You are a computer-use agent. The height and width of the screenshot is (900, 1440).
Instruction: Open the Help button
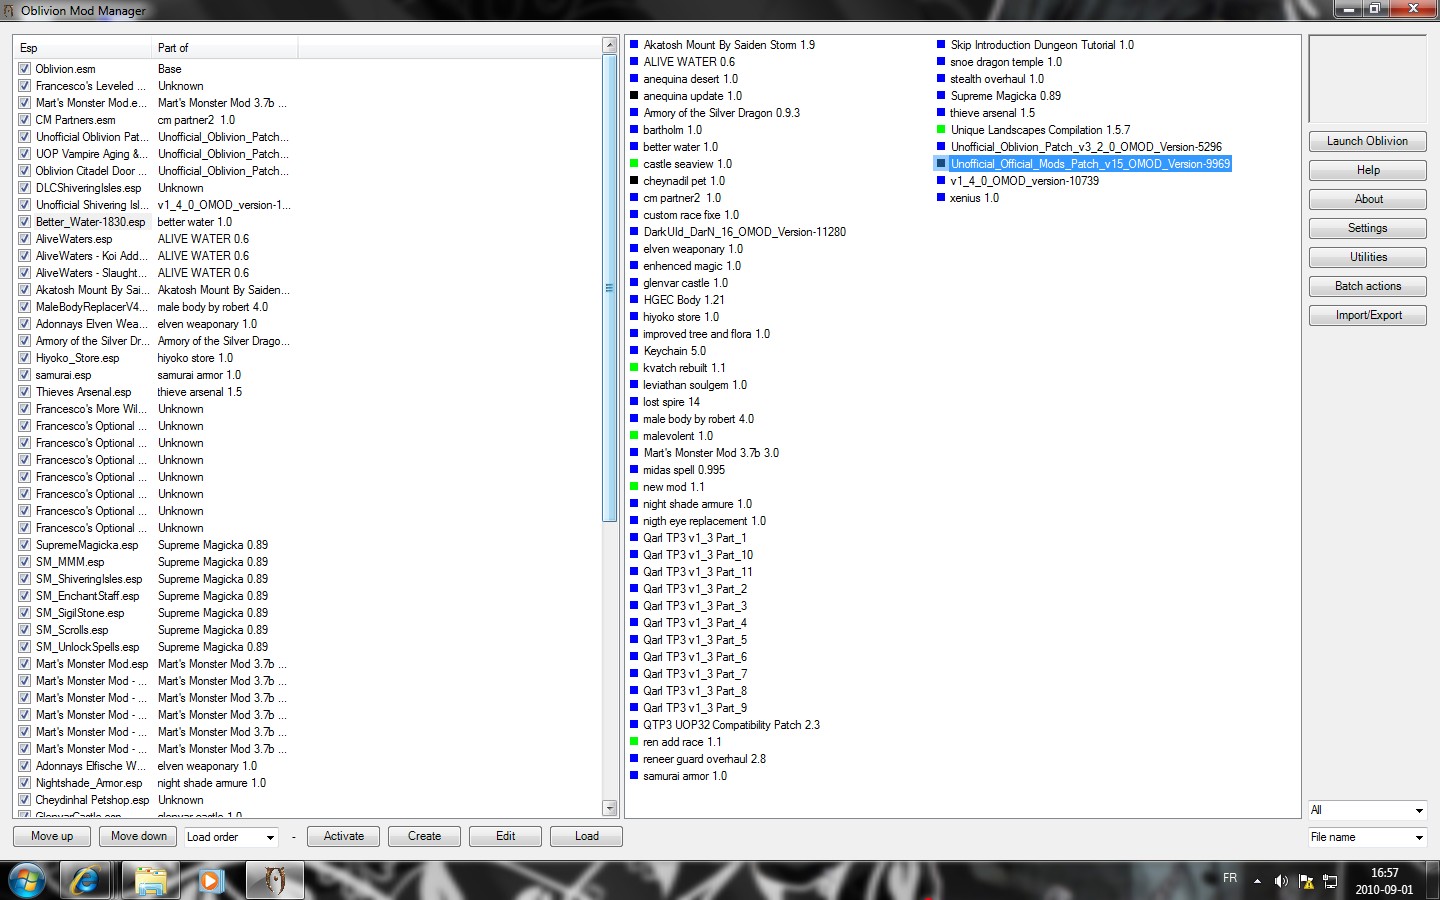pos(1367,171)
